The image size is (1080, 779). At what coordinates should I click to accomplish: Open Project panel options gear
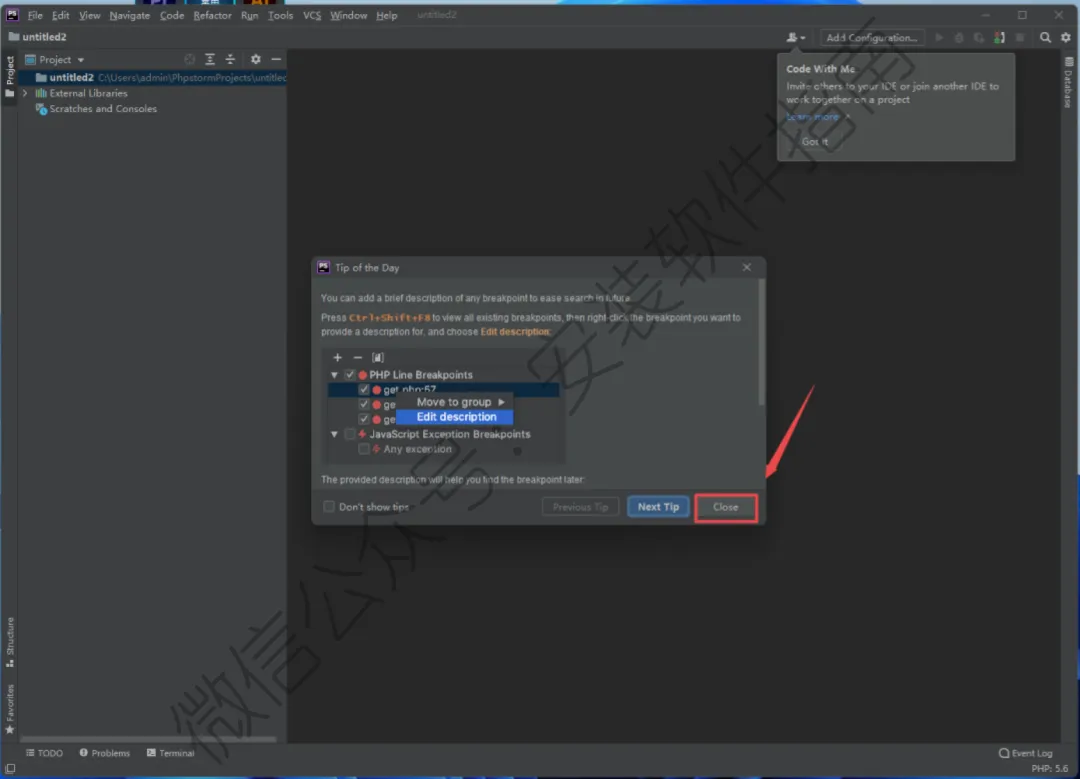256,59
